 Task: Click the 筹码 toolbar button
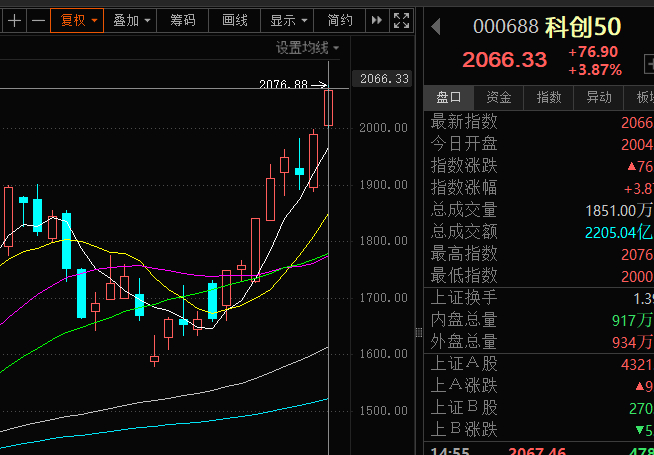[183, 20]
